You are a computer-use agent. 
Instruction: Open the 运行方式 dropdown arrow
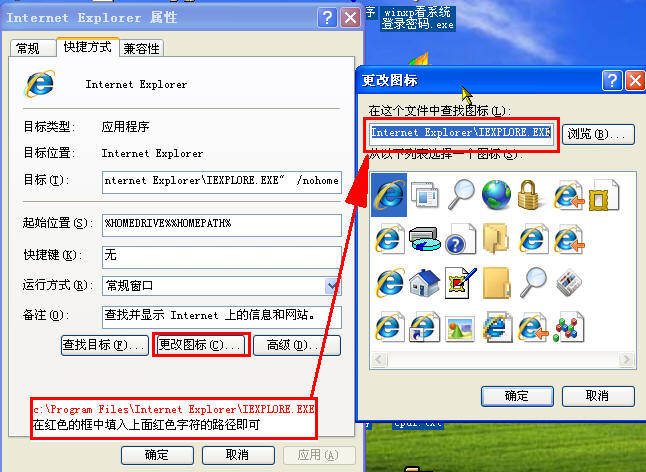point(332,285)
